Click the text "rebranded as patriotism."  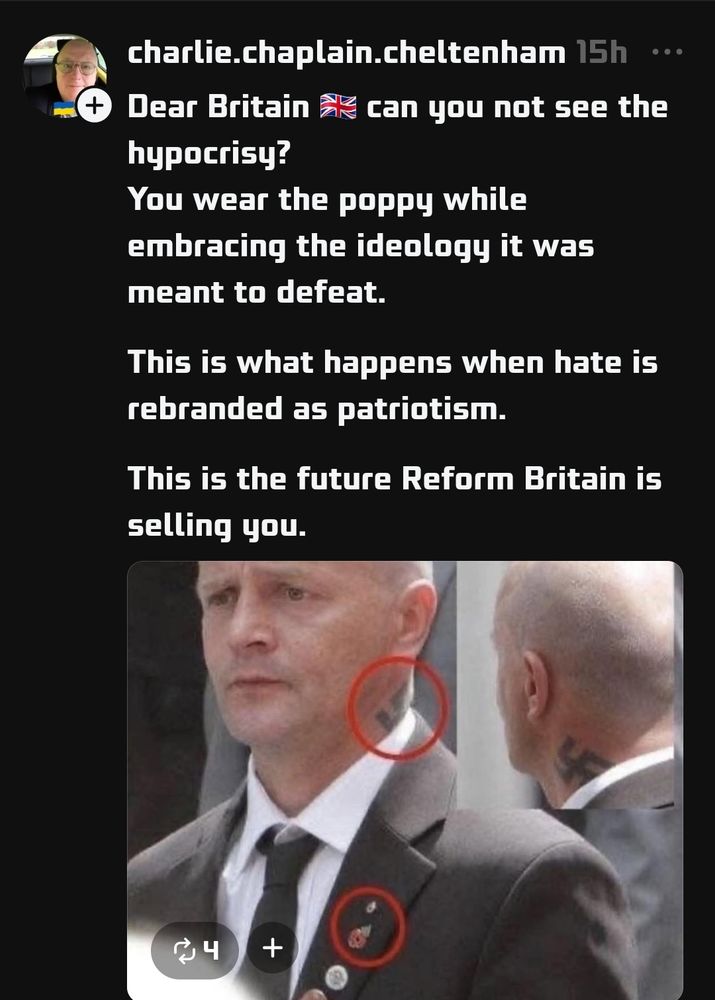[x=316, y=409]
